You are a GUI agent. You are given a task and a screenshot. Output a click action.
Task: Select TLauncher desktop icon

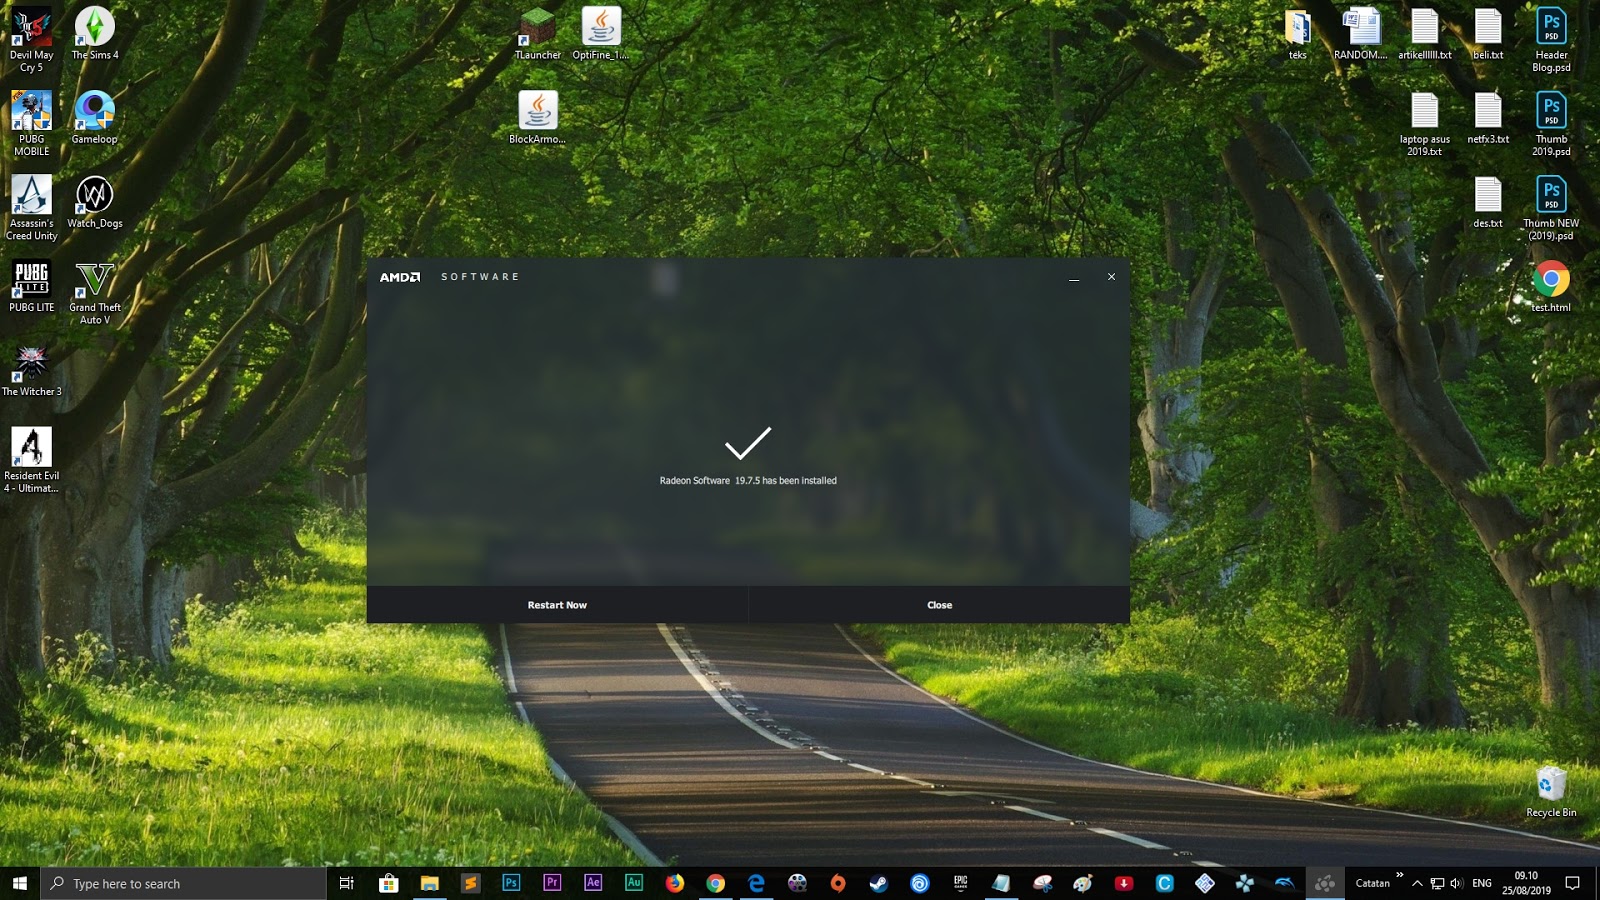(x=538, y=34)
